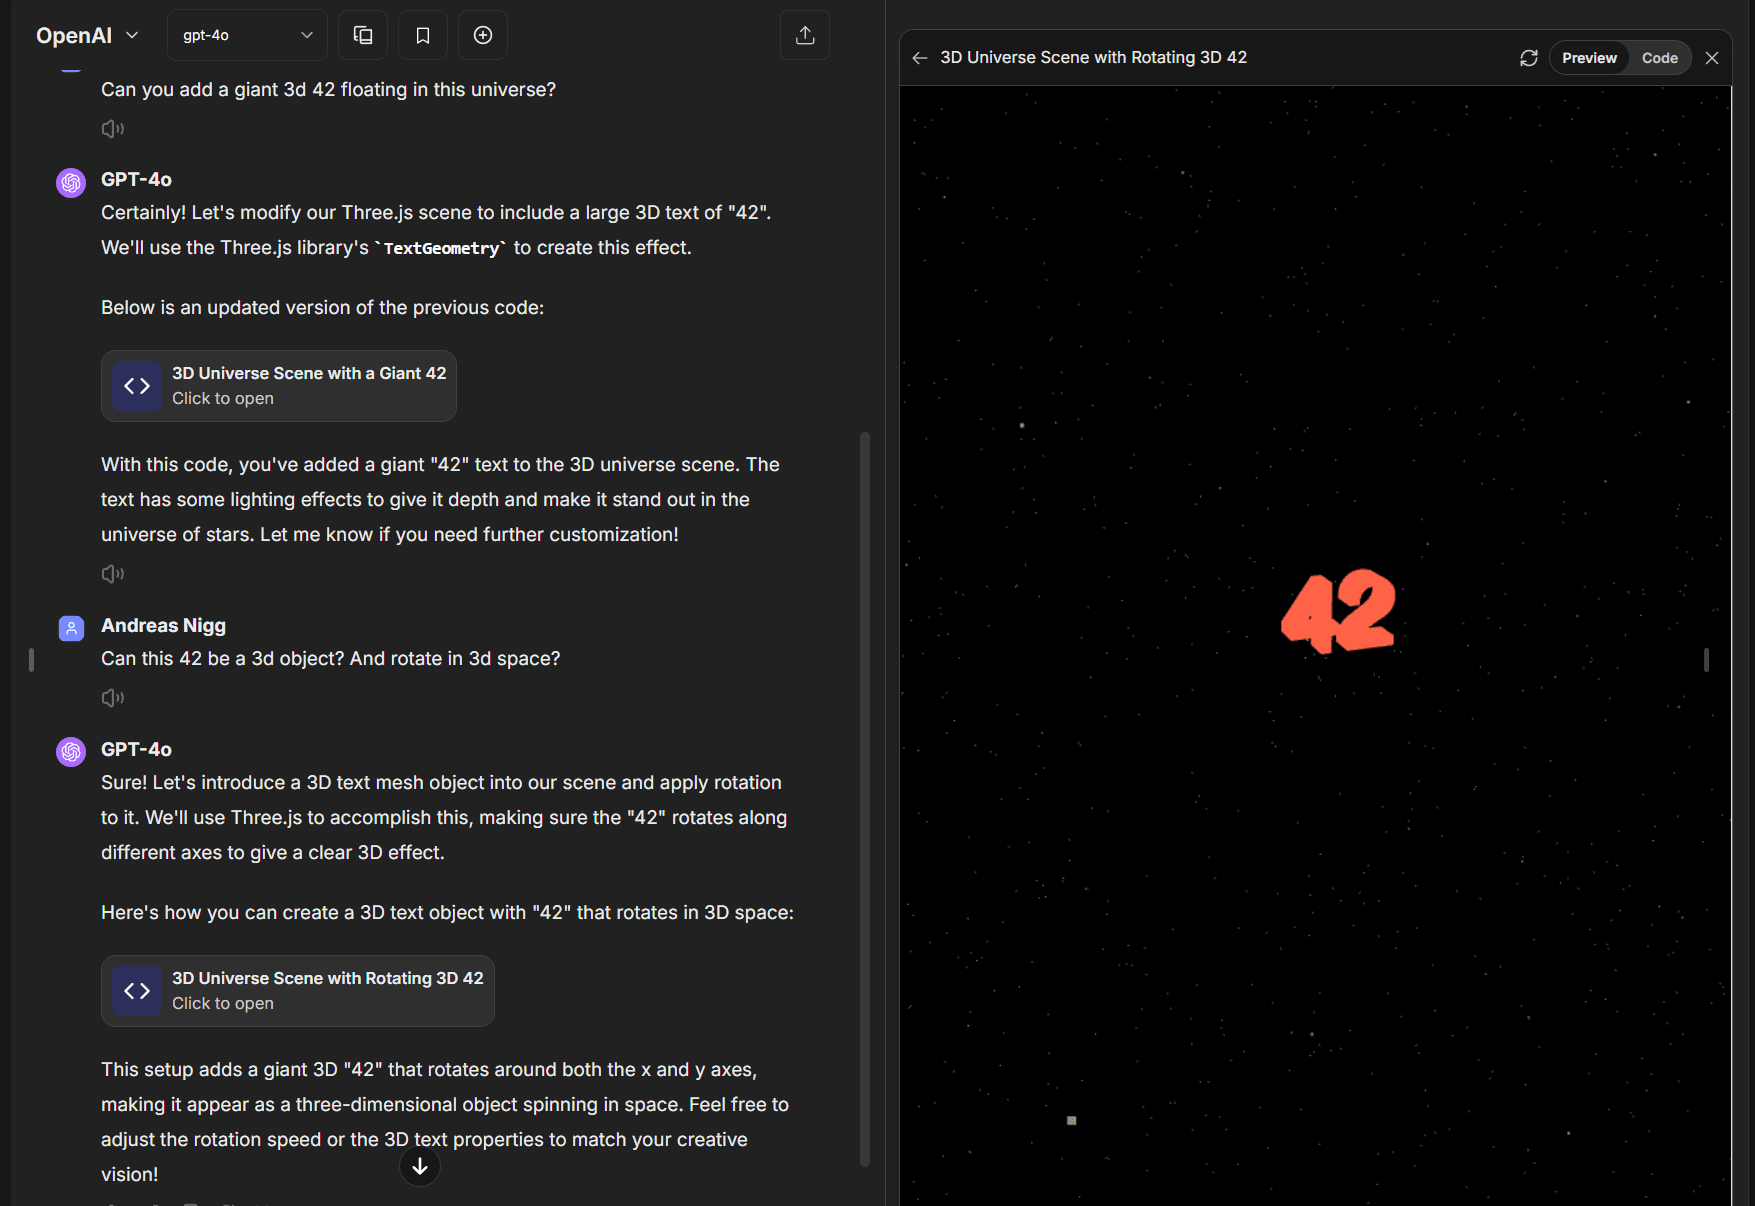The image size is (1755, 1206).
Task: Click speaker icon under "Can this 42 be a 3d object"
Action: [x=113, y=698]
